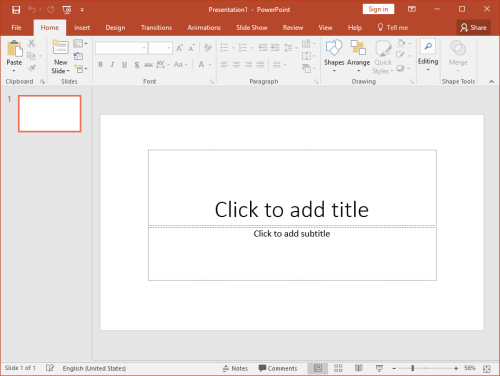
Task: Cut selection using scissors icon
Action: pos(31,43)
